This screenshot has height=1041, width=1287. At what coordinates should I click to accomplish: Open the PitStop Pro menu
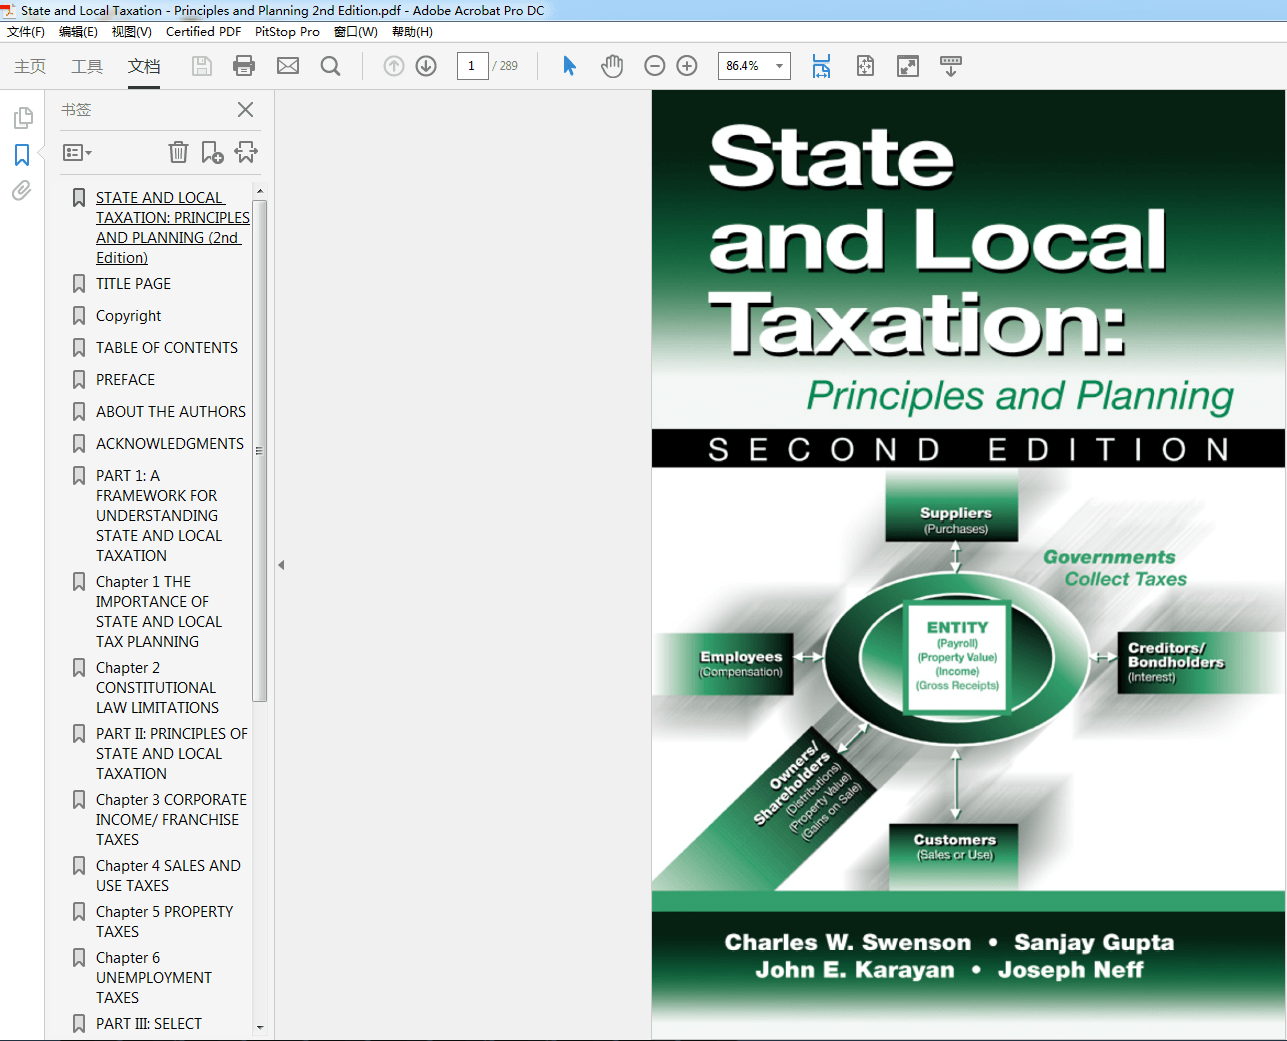287,32
